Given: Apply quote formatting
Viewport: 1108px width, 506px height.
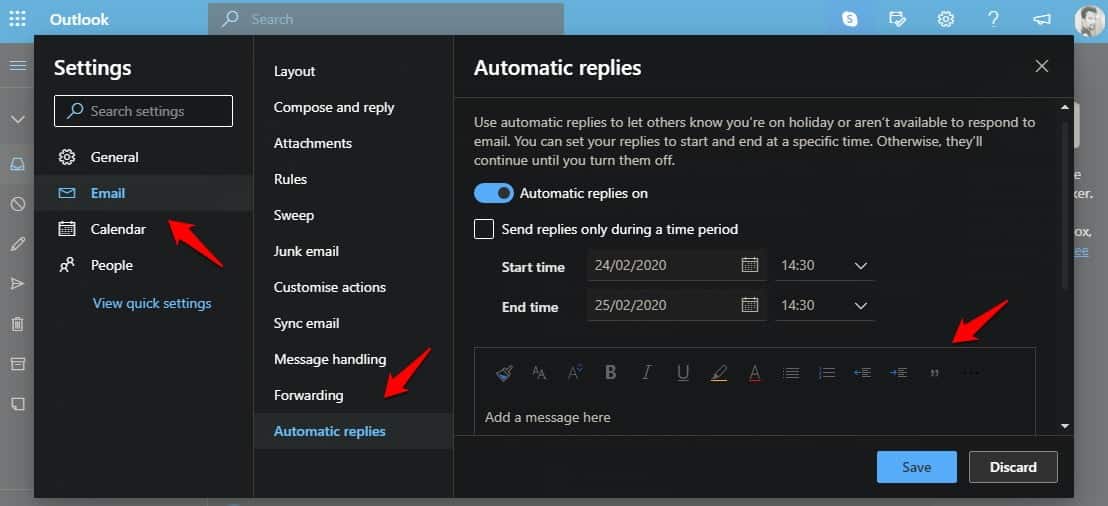Looking at the screenshot, I should [x=935, y=373].
